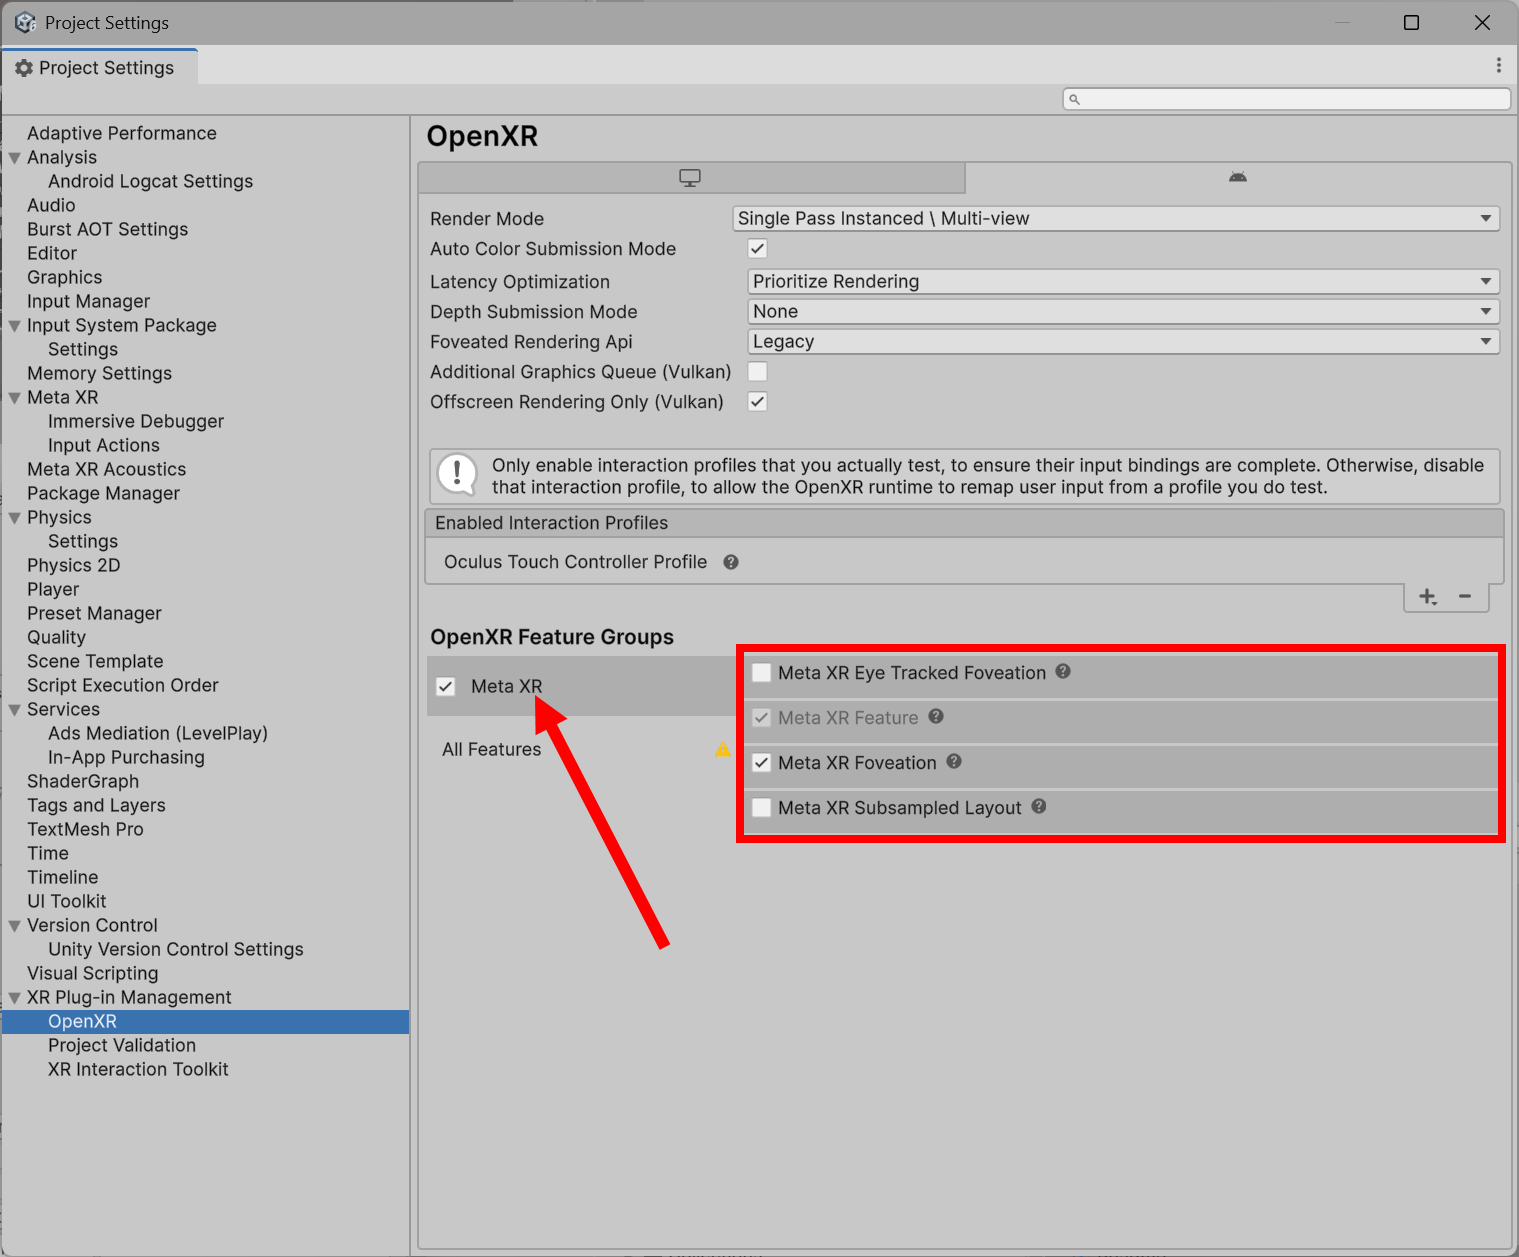The height and width of the screenshot is (1257, 1519).
Task: Open Quality settings
Action: point(56,637)
